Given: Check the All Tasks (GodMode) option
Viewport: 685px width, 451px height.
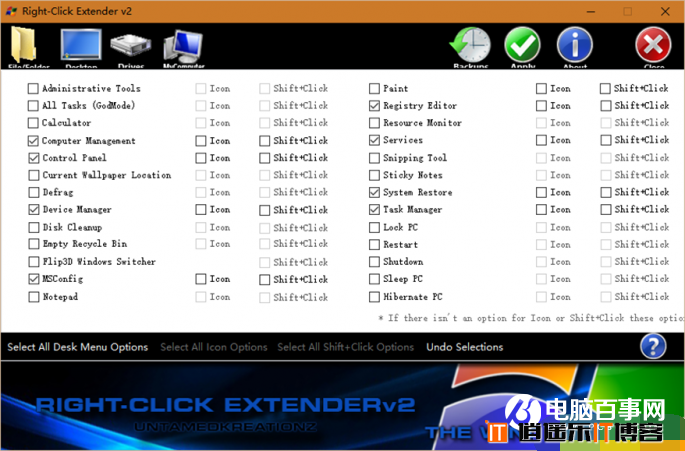Looking at the screenshot, I should (x=33, y=106).
